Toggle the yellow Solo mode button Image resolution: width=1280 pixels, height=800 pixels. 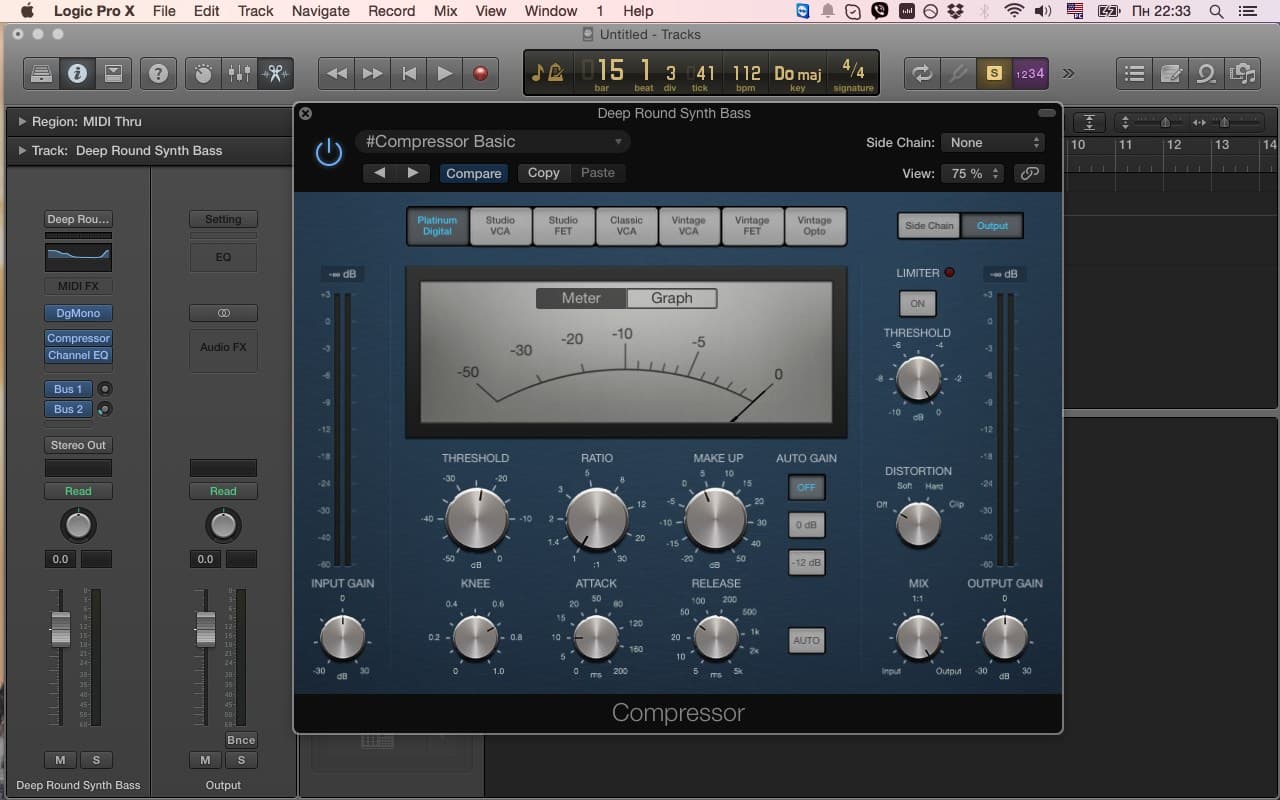(x=994, y=73)
